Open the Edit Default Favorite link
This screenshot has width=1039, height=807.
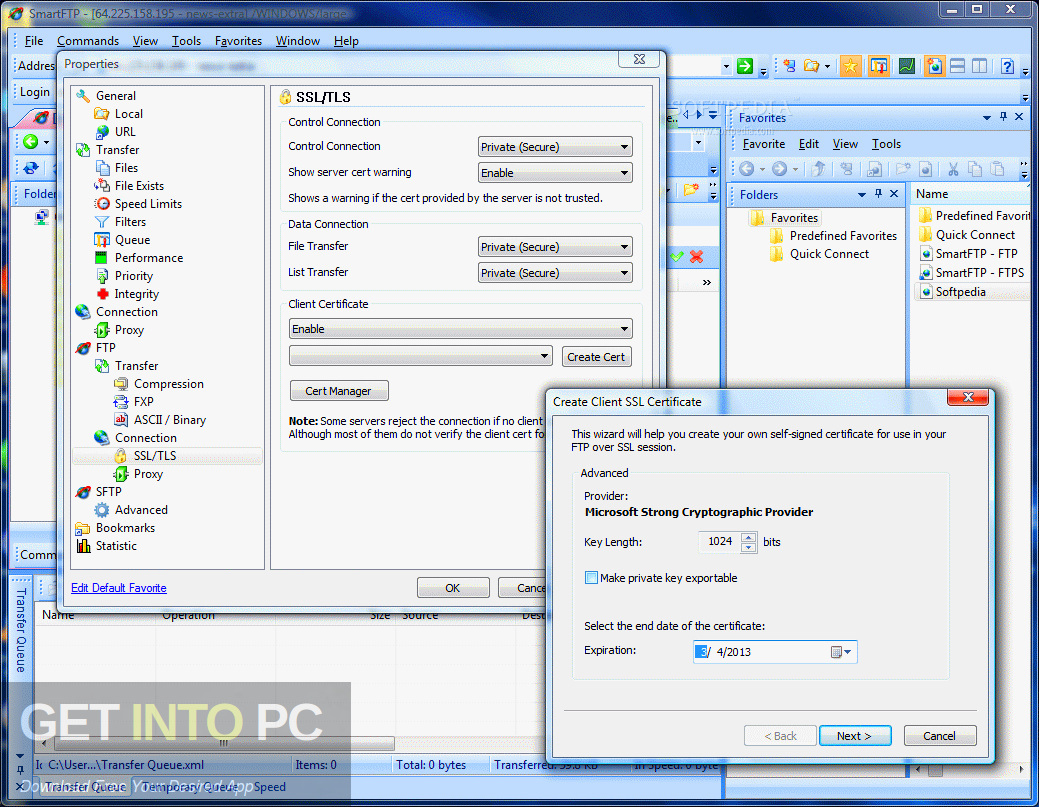(x=119, y=588)
